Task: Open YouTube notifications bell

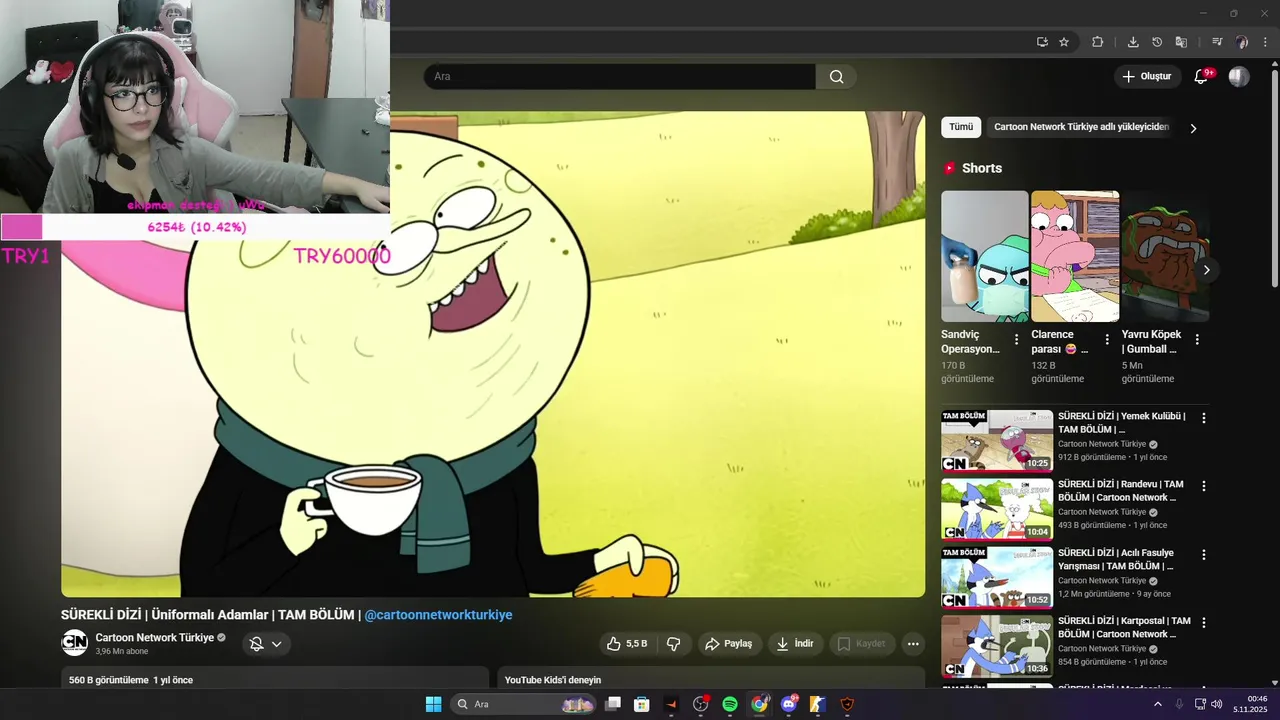Action: (1202, 77)
